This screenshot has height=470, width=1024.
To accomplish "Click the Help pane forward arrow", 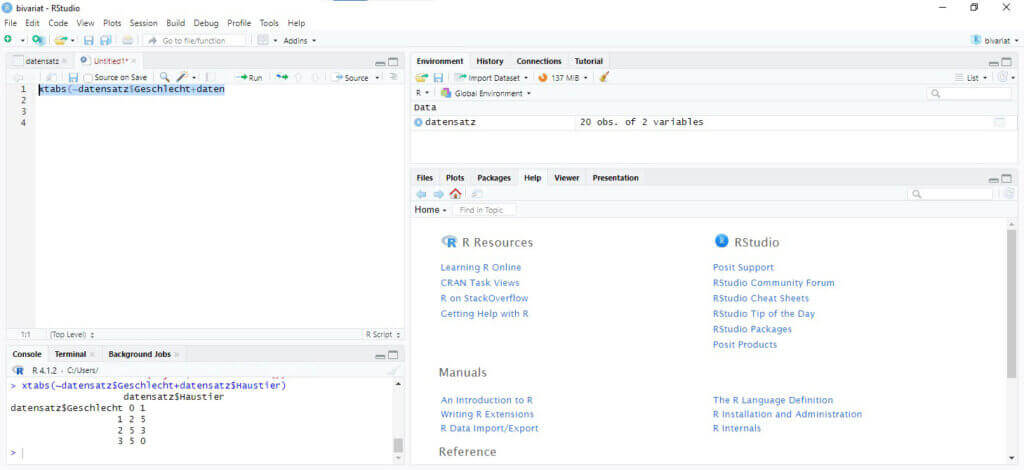I will tap(438, 194).
